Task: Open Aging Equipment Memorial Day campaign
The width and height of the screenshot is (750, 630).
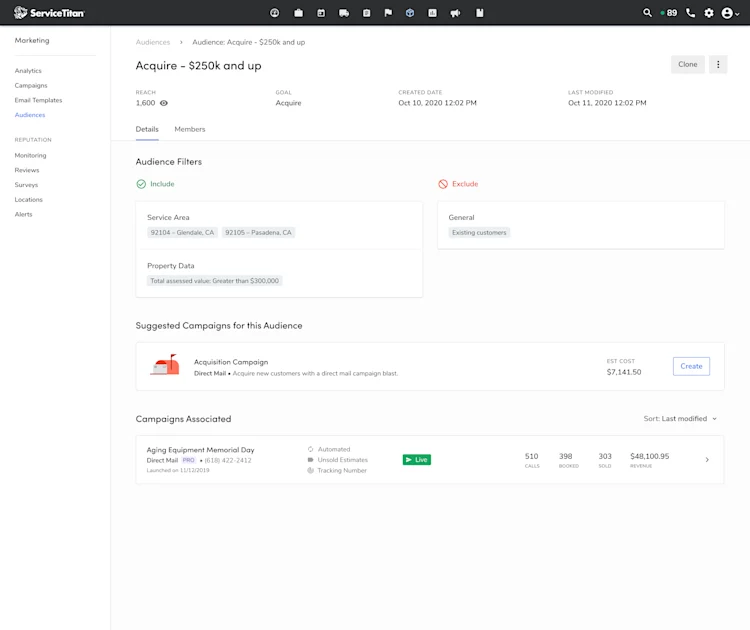Action: click(x=200, y=450)
